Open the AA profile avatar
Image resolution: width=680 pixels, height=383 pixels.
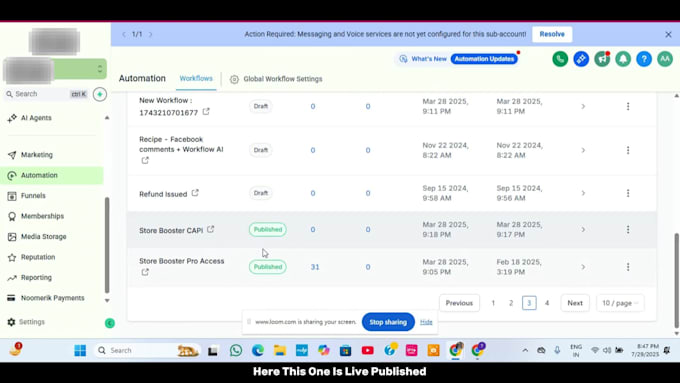pos(665,59)
